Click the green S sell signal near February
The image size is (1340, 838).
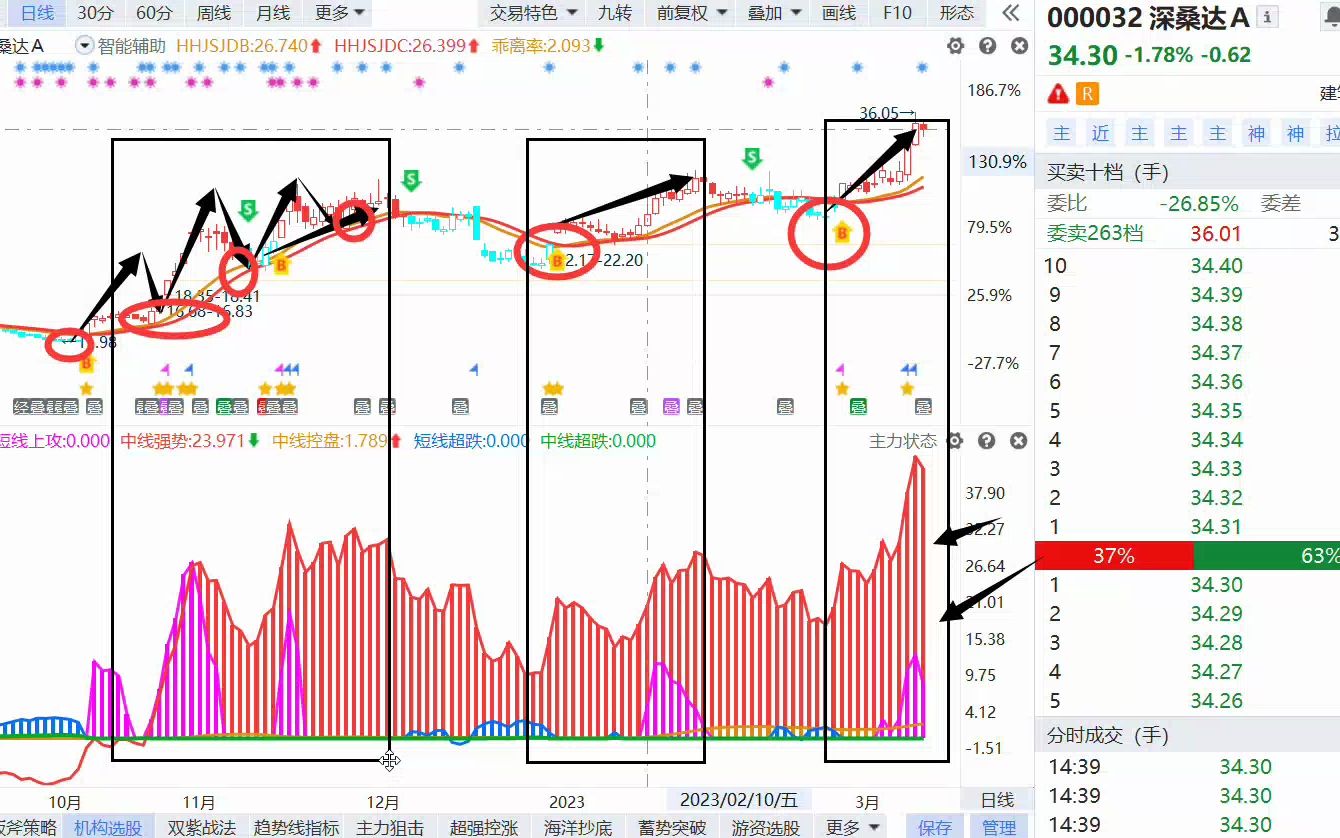(752, 157)
